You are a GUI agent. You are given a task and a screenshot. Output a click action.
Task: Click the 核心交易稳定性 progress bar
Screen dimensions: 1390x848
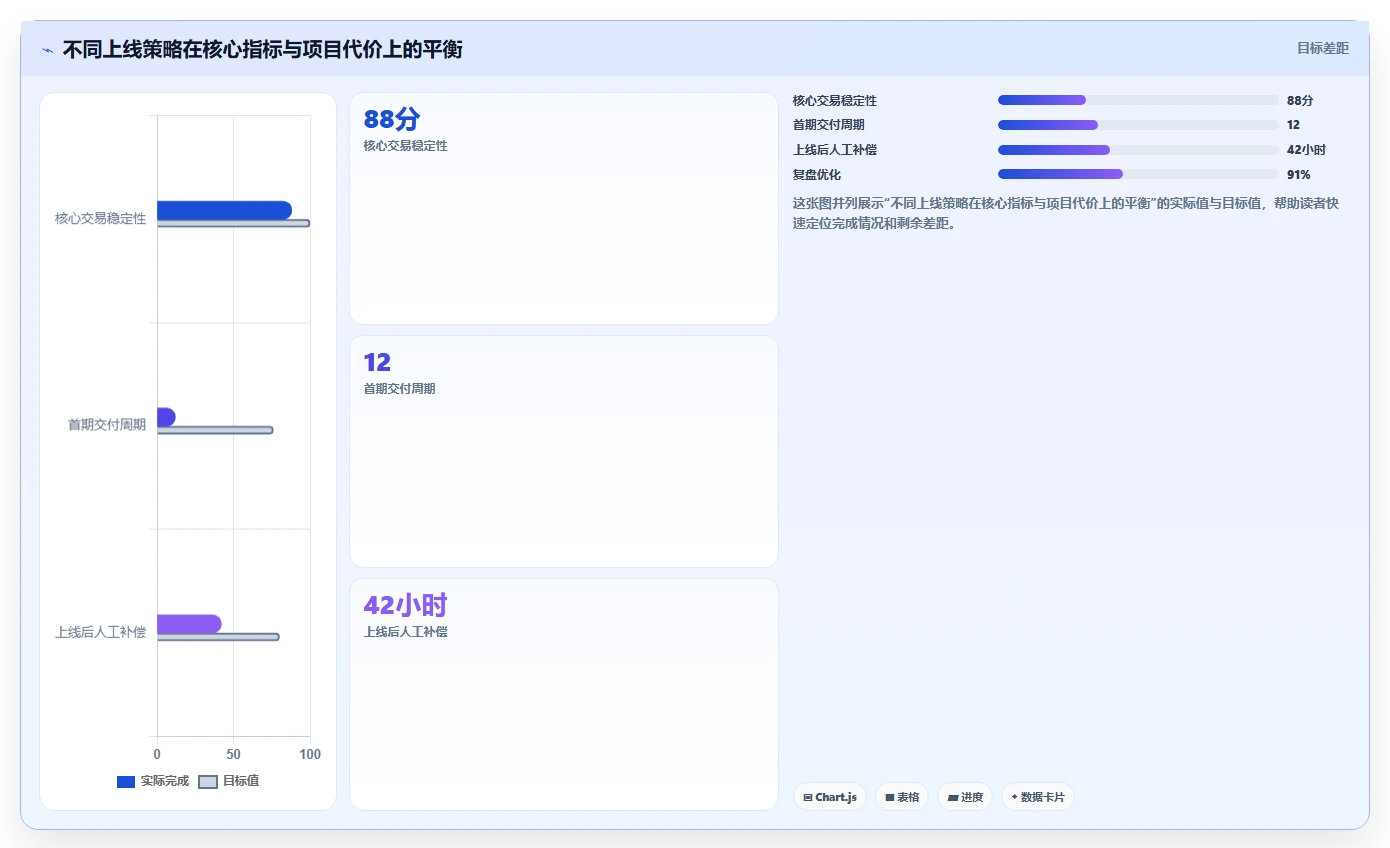coord(1138,100)
